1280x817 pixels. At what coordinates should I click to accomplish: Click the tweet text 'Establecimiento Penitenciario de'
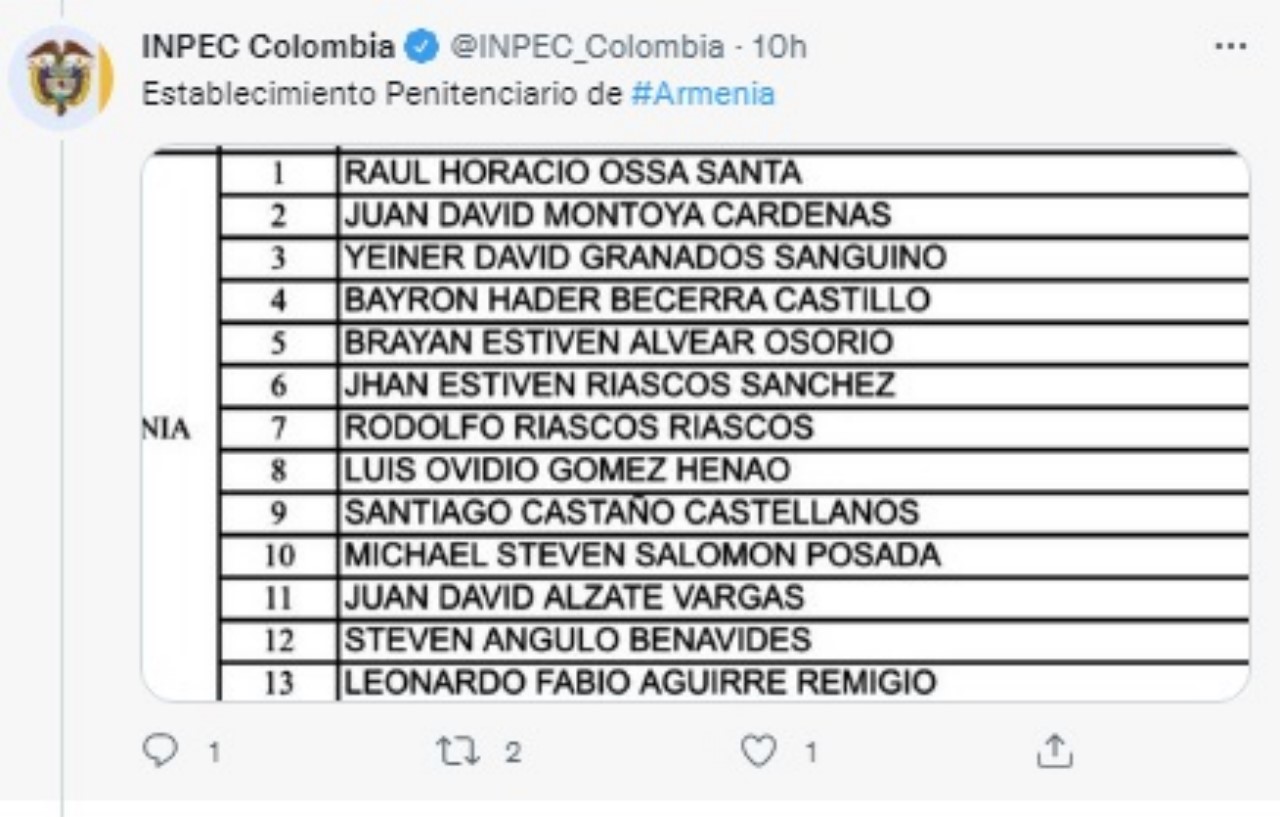pyautogui.click(x=383, y=94)
